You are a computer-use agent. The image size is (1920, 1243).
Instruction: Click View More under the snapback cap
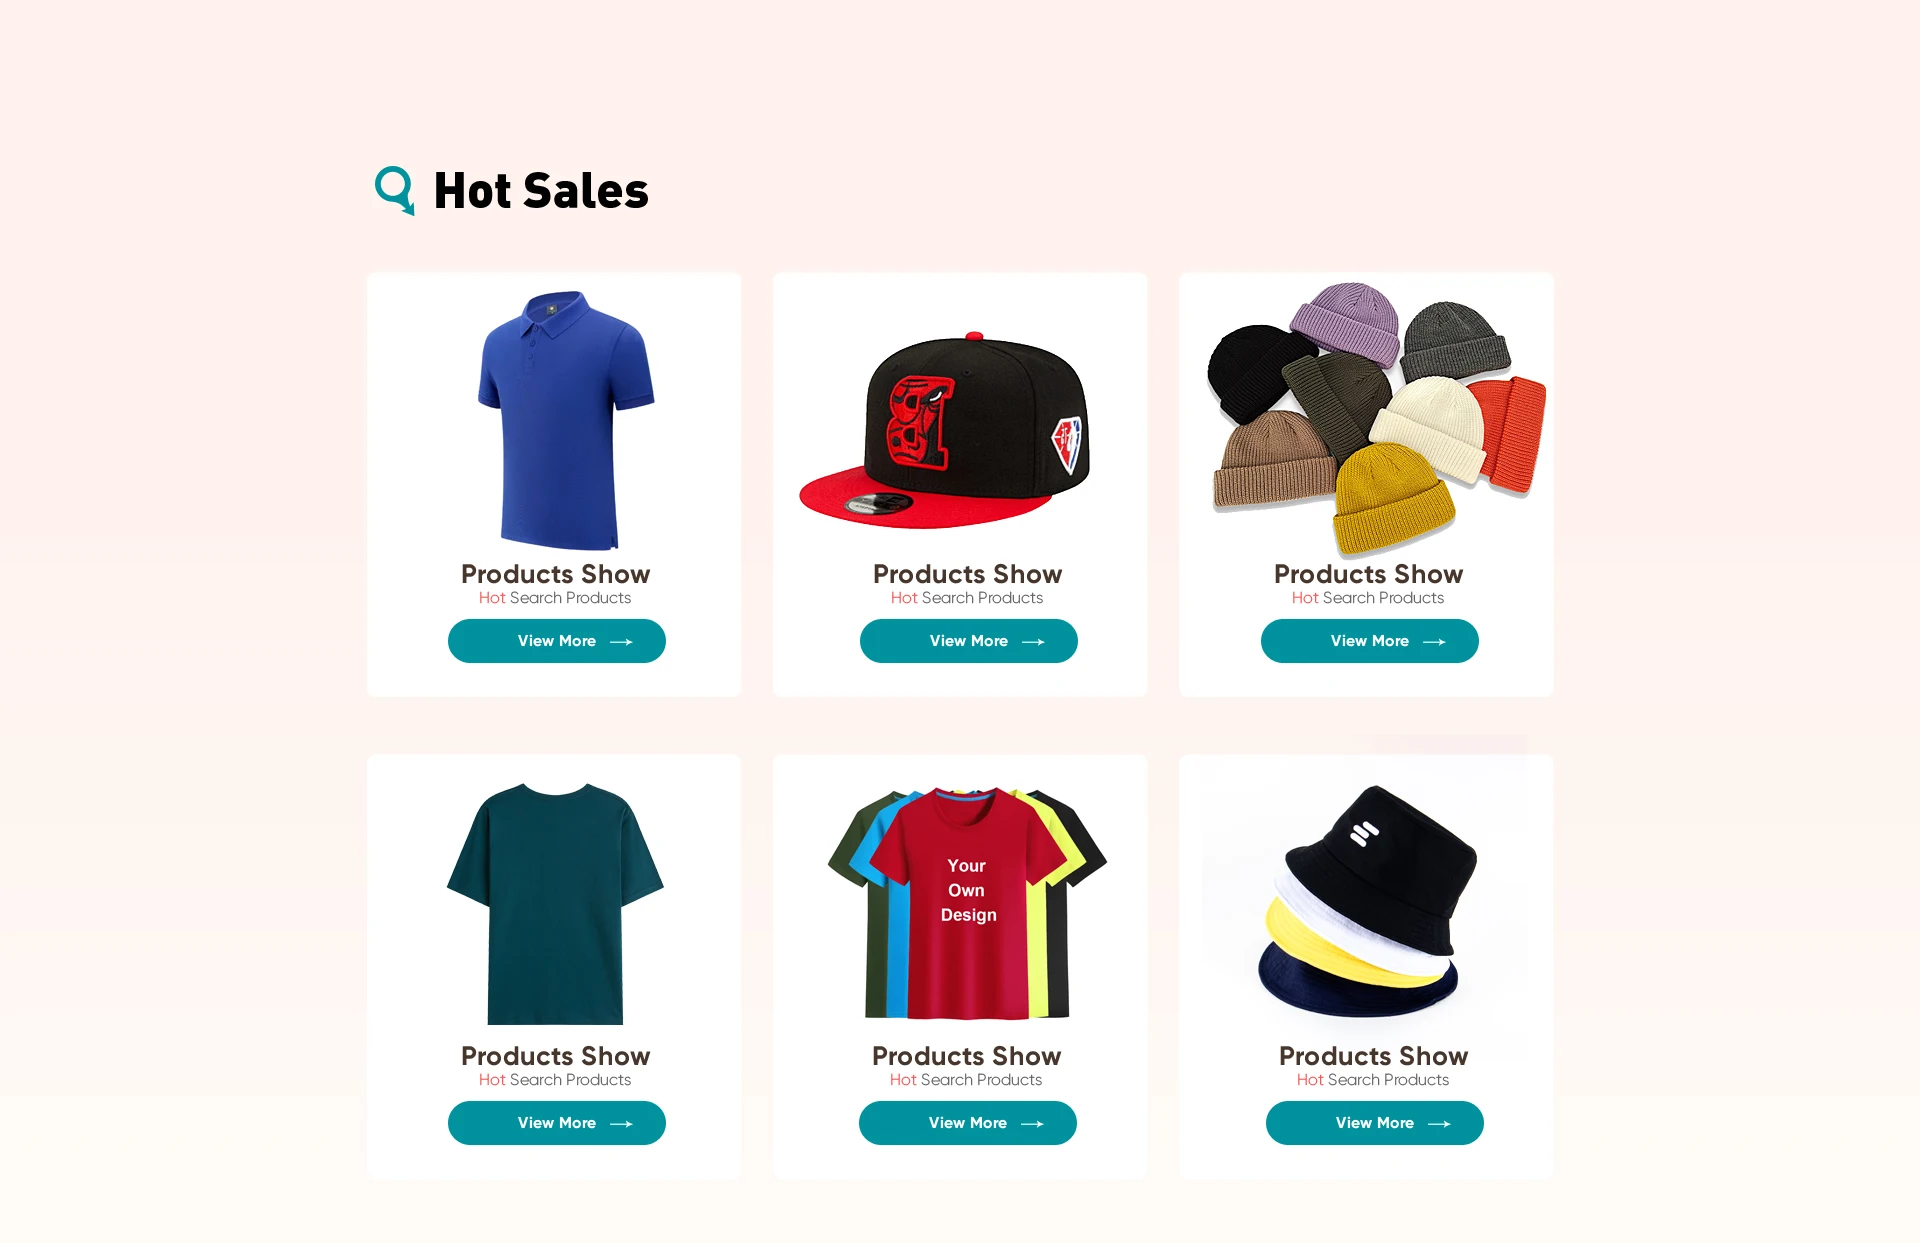969,641
